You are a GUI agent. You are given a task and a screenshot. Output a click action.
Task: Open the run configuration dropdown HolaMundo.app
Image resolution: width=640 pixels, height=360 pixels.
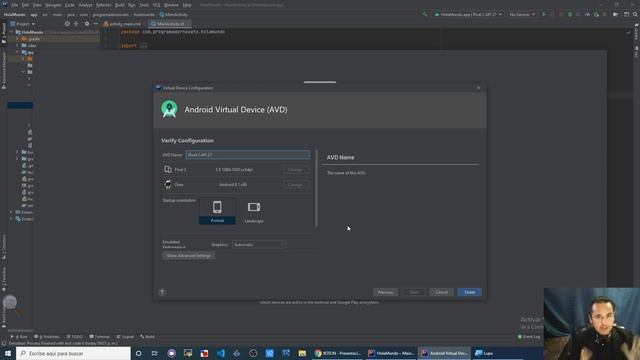click(x=468, y=14)
